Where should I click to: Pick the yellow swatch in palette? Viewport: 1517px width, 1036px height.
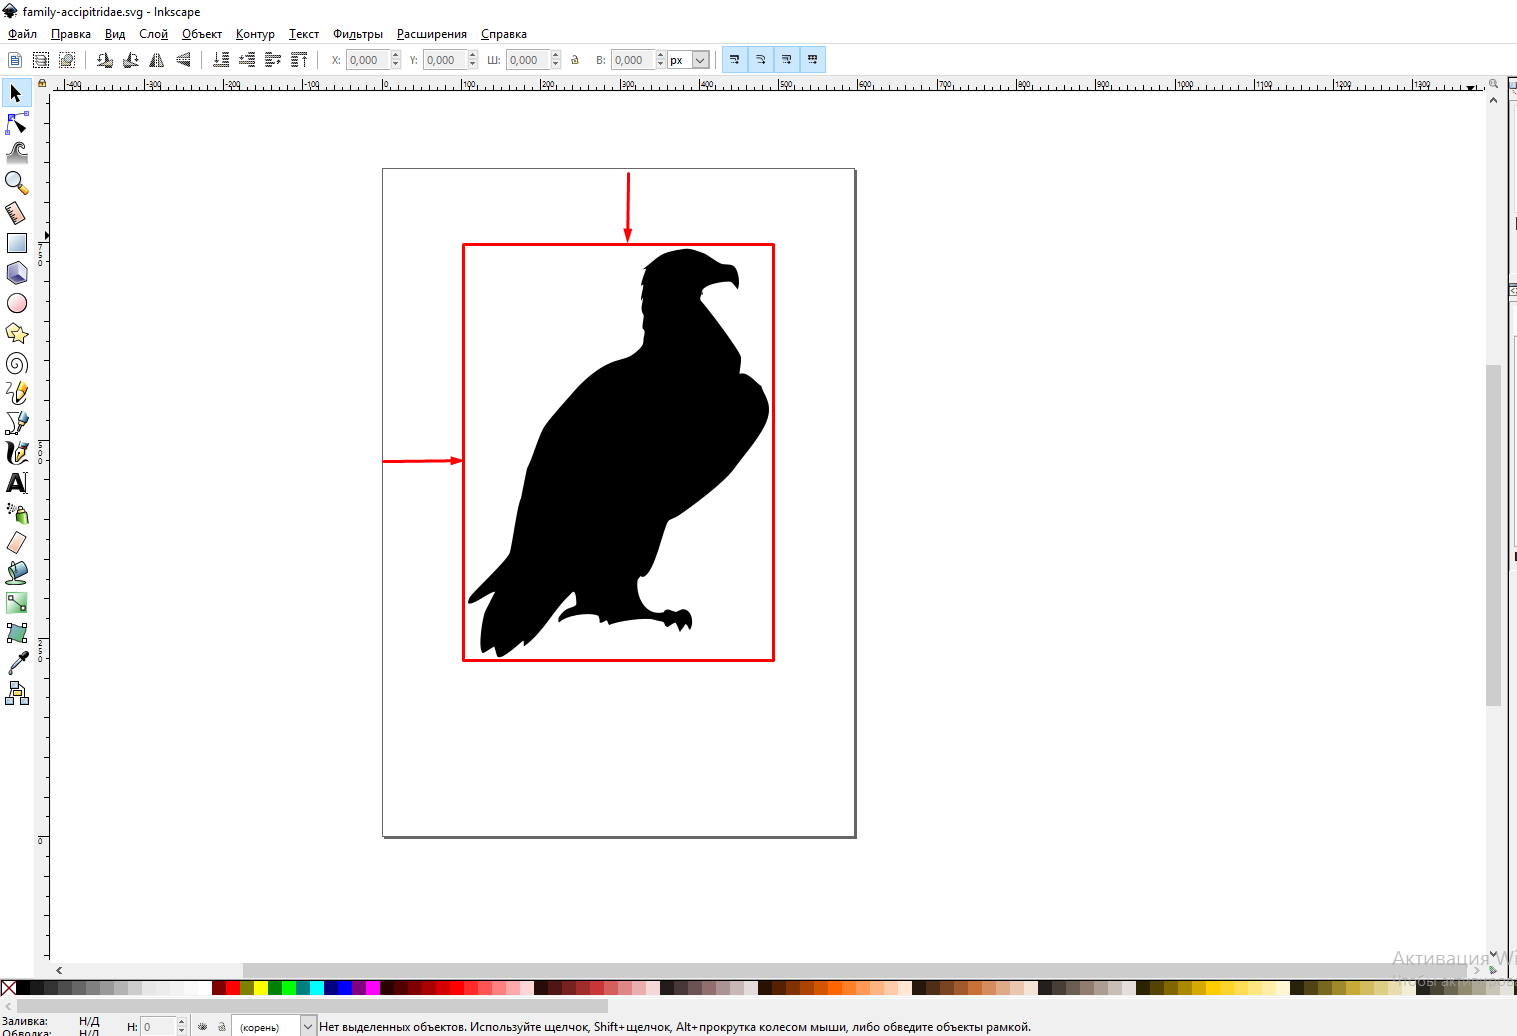pos(261,988)
